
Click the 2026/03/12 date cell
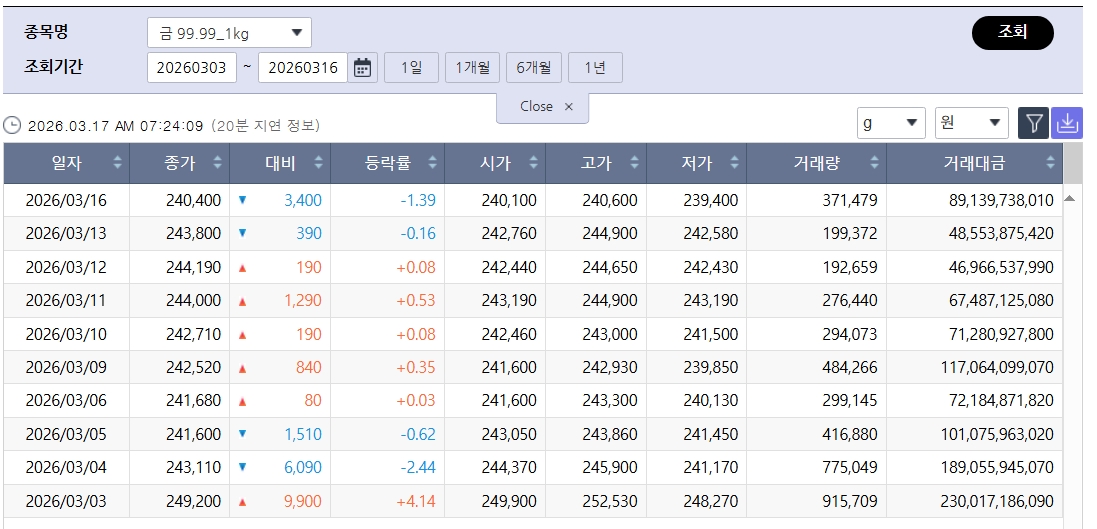pos(66,267)
